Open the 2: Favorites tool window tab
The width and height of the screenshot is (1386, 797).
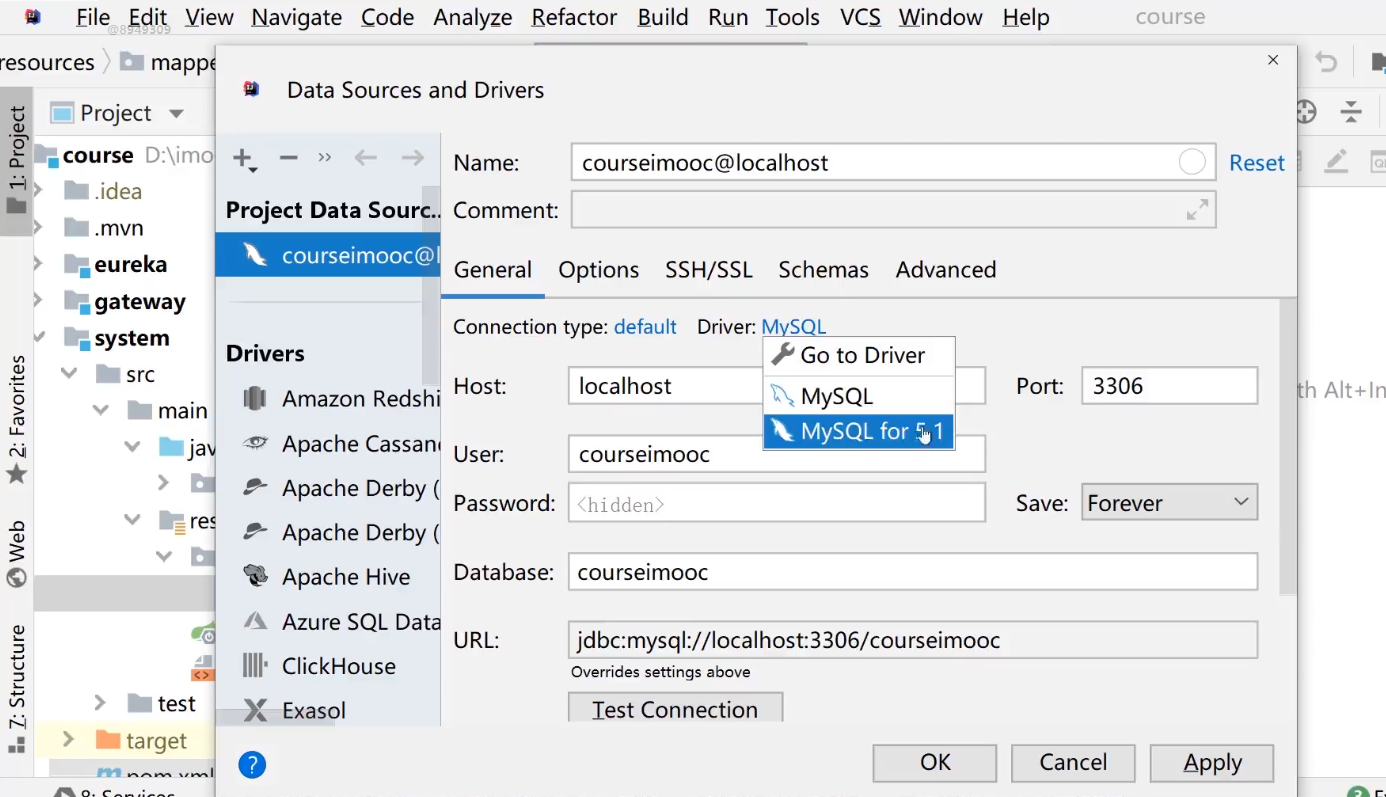coord(17,420)
